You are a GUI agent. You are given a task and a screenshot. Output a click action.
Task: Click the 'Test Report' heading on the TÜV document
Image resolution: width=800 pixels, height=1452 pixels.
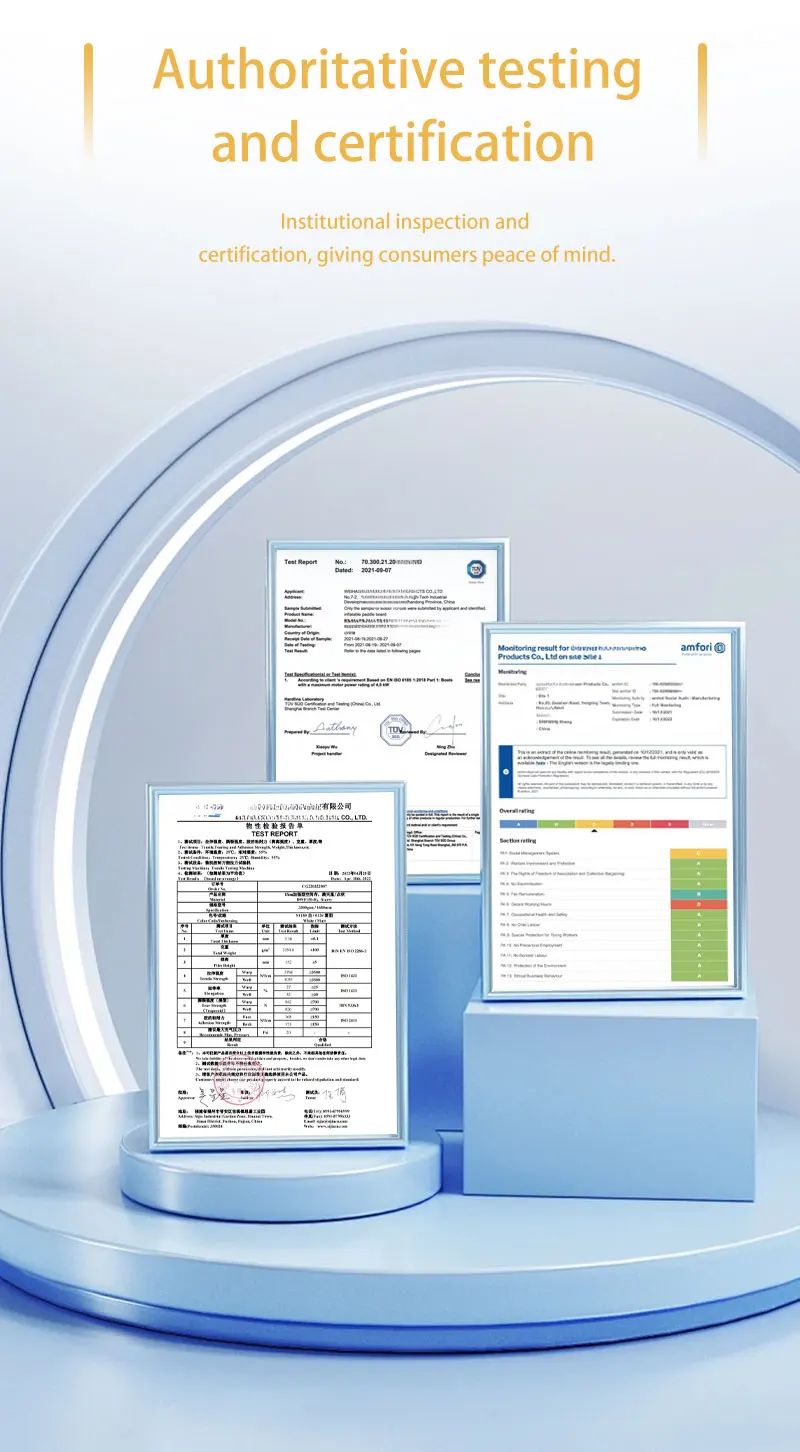click(x=300, y=562)
